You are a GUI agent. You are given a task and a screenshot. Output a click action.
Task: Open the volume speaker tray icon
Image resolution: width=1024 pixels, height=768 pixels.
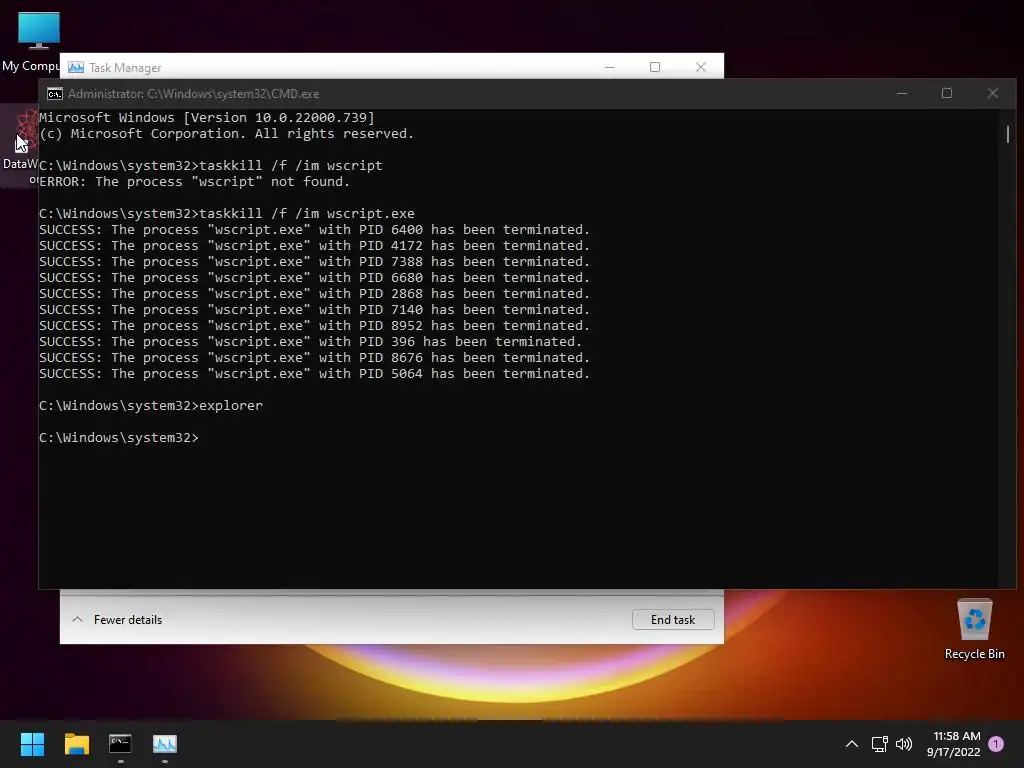(x=904, y=744)
